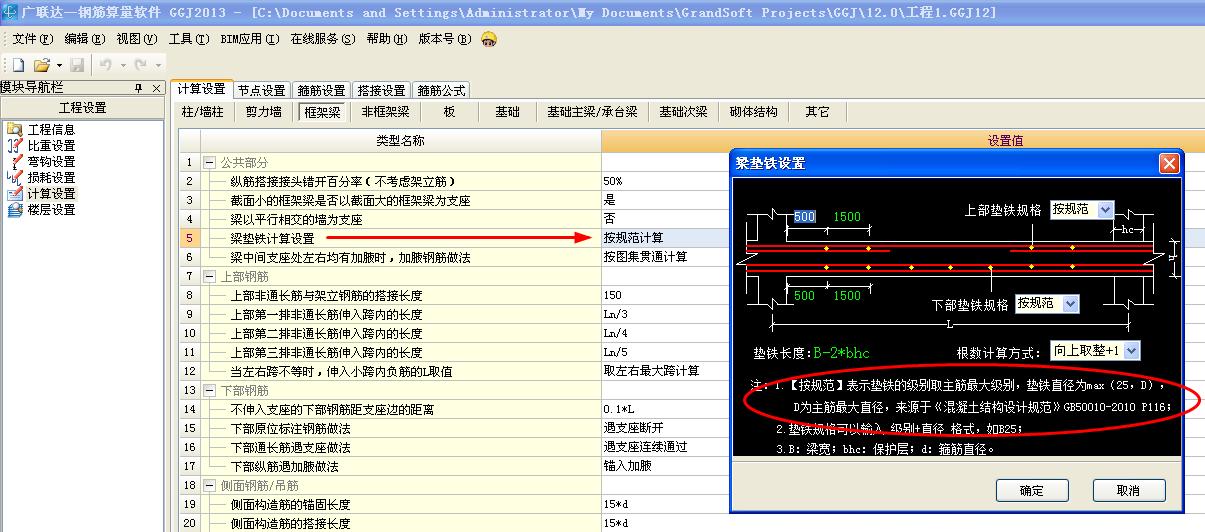The width and height of the screenshot is (1205, 532).
Task: Click the Save disk toolbar icon
Action: pyautogui.click(x=76, y=65)
